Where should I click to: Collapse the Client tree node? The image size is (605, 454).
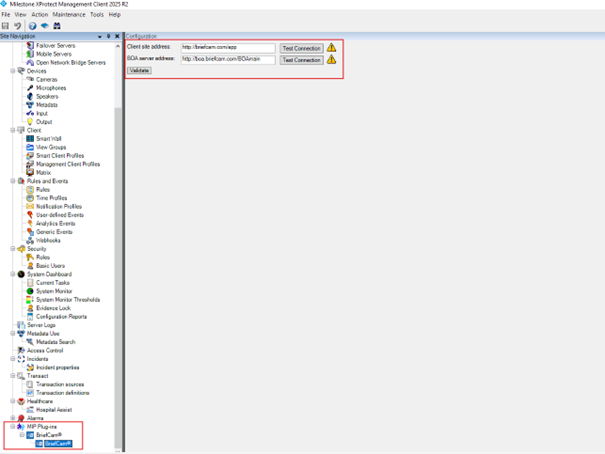[13, 130]
